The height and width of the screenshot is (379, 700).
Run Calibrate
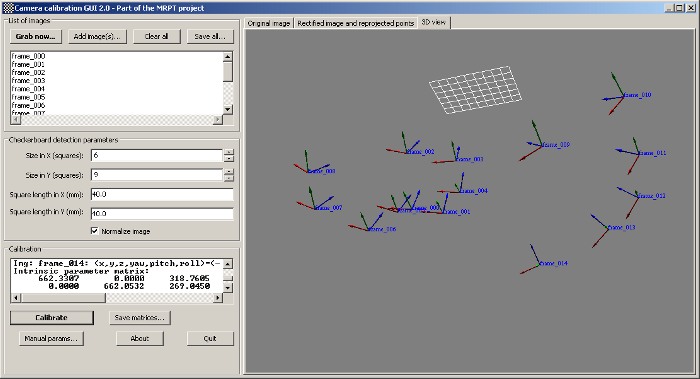pyautogui.click(x=51, y=317)
